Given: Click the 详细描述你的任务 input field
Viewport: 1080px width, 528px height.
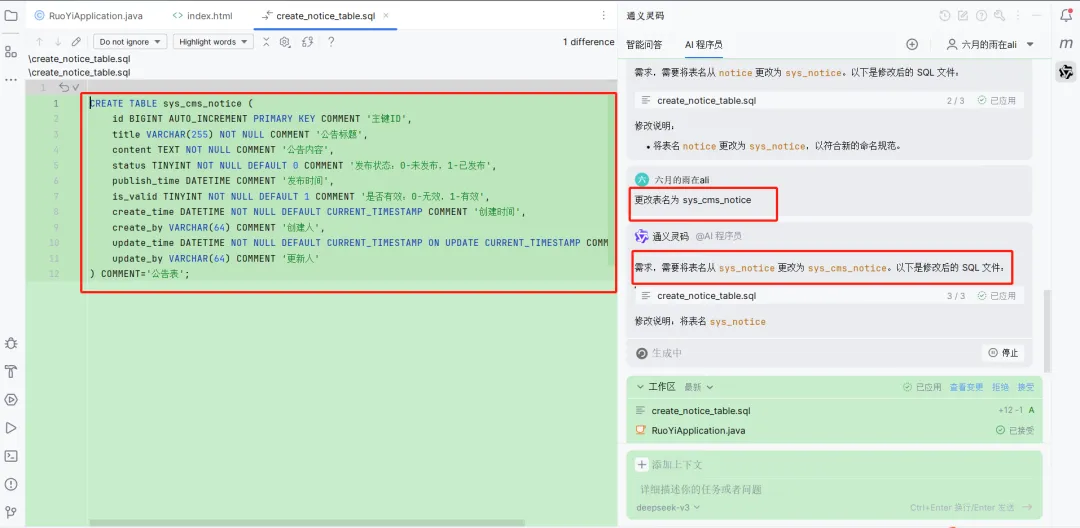Looking at the screenshot, I should 833,489.
